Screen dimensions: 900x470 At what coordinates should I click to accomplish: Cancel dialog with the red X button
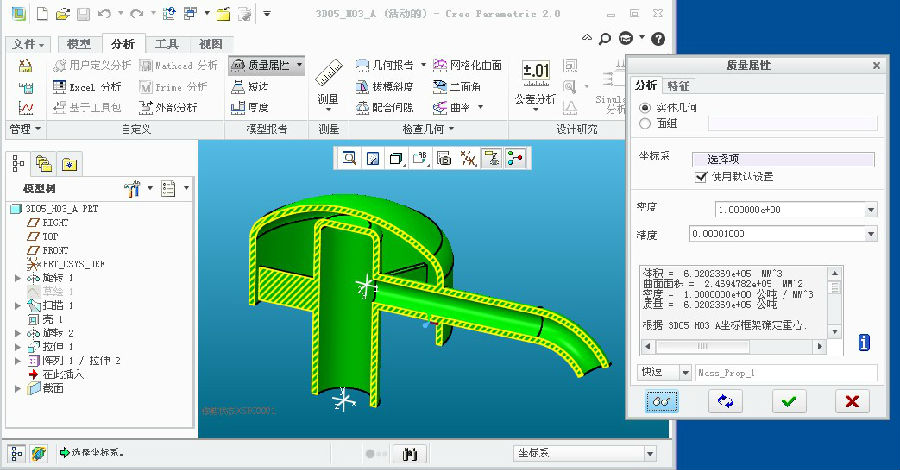852,401
